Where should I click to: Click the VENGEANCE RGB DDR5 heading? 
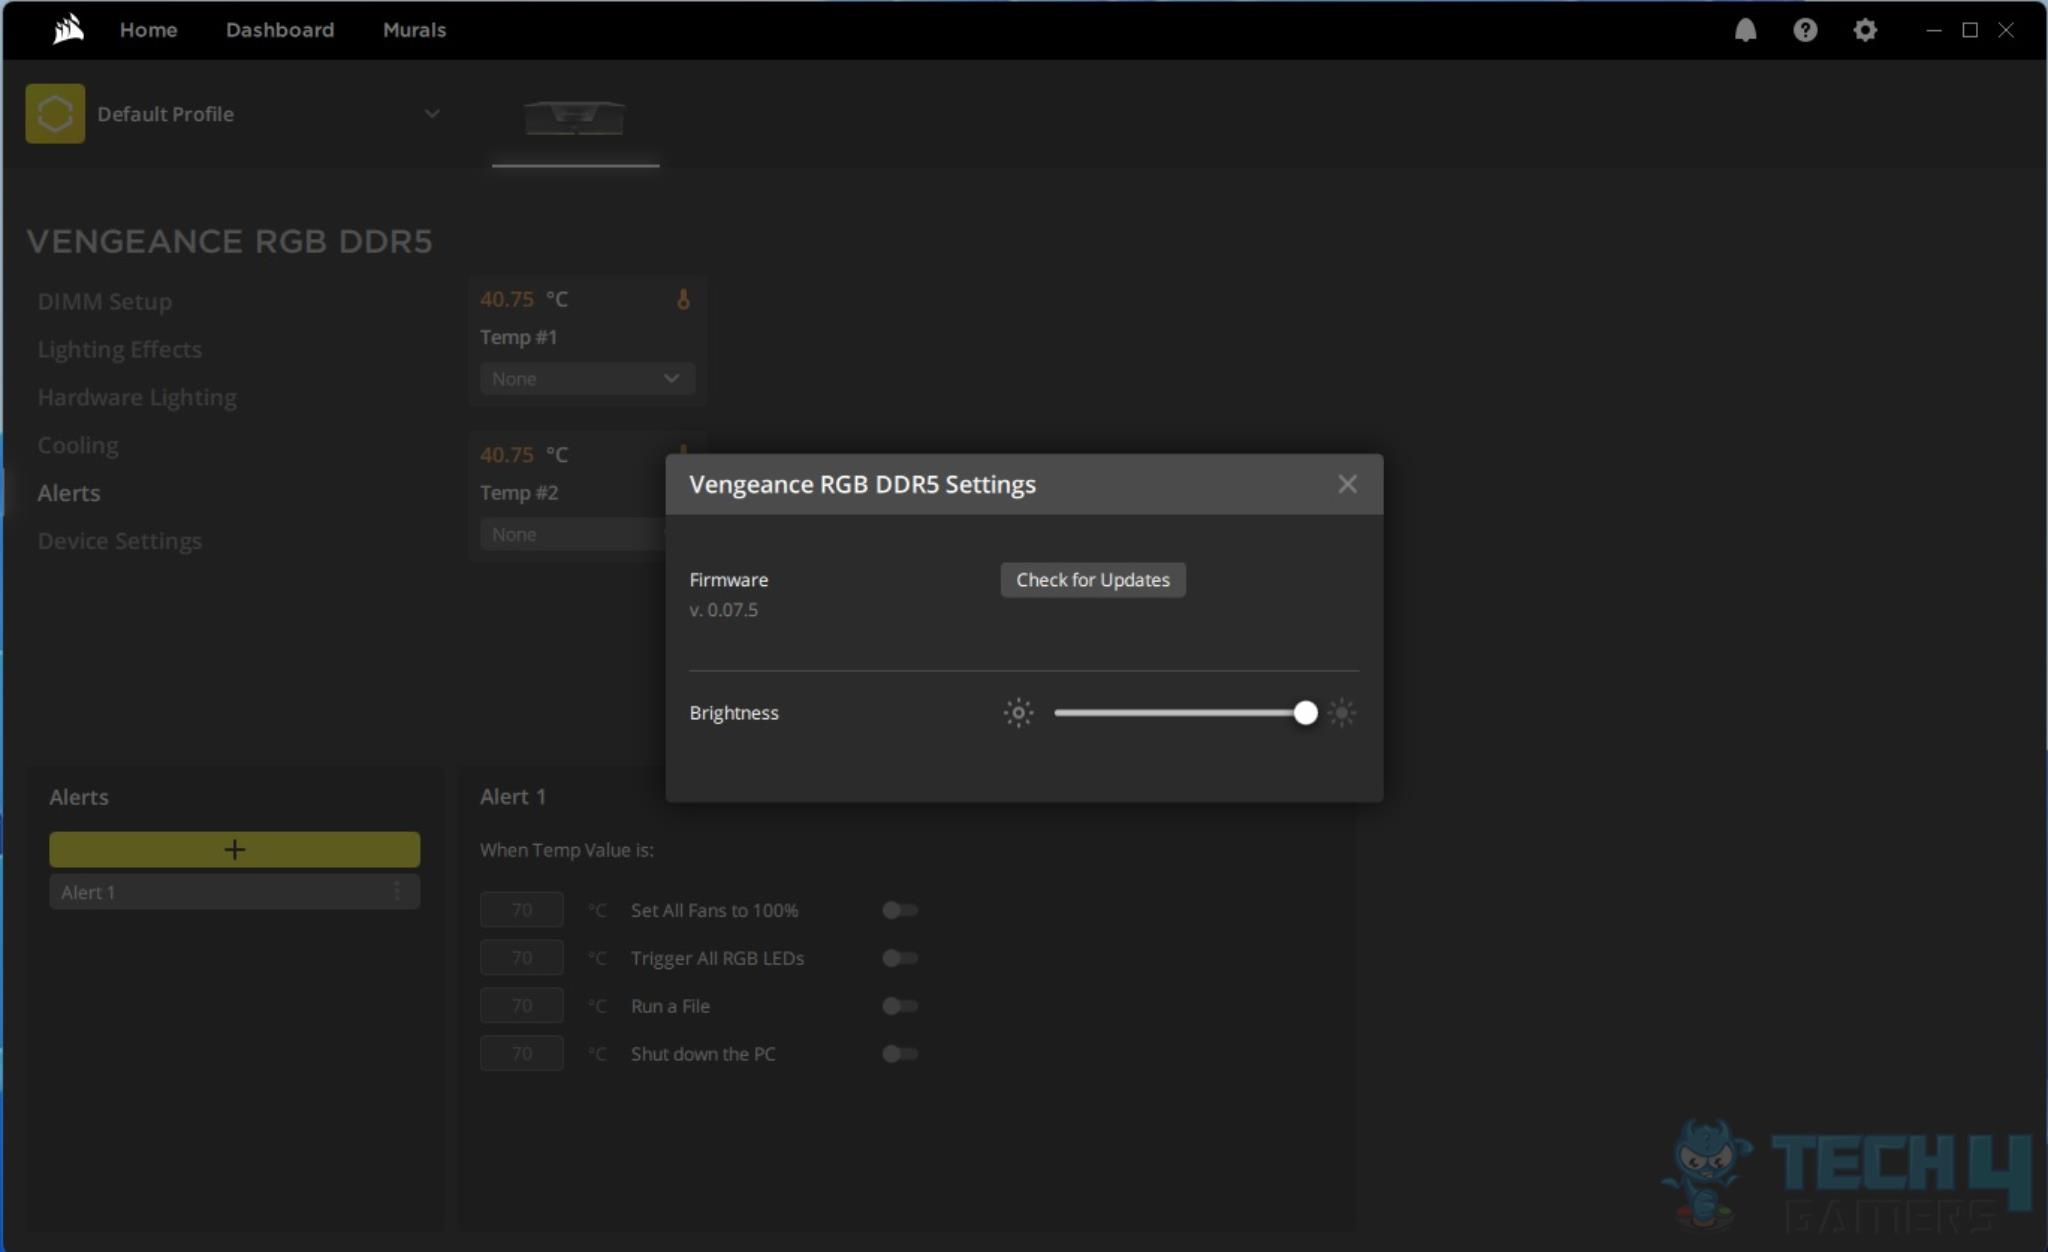click(x=230, y=242)
